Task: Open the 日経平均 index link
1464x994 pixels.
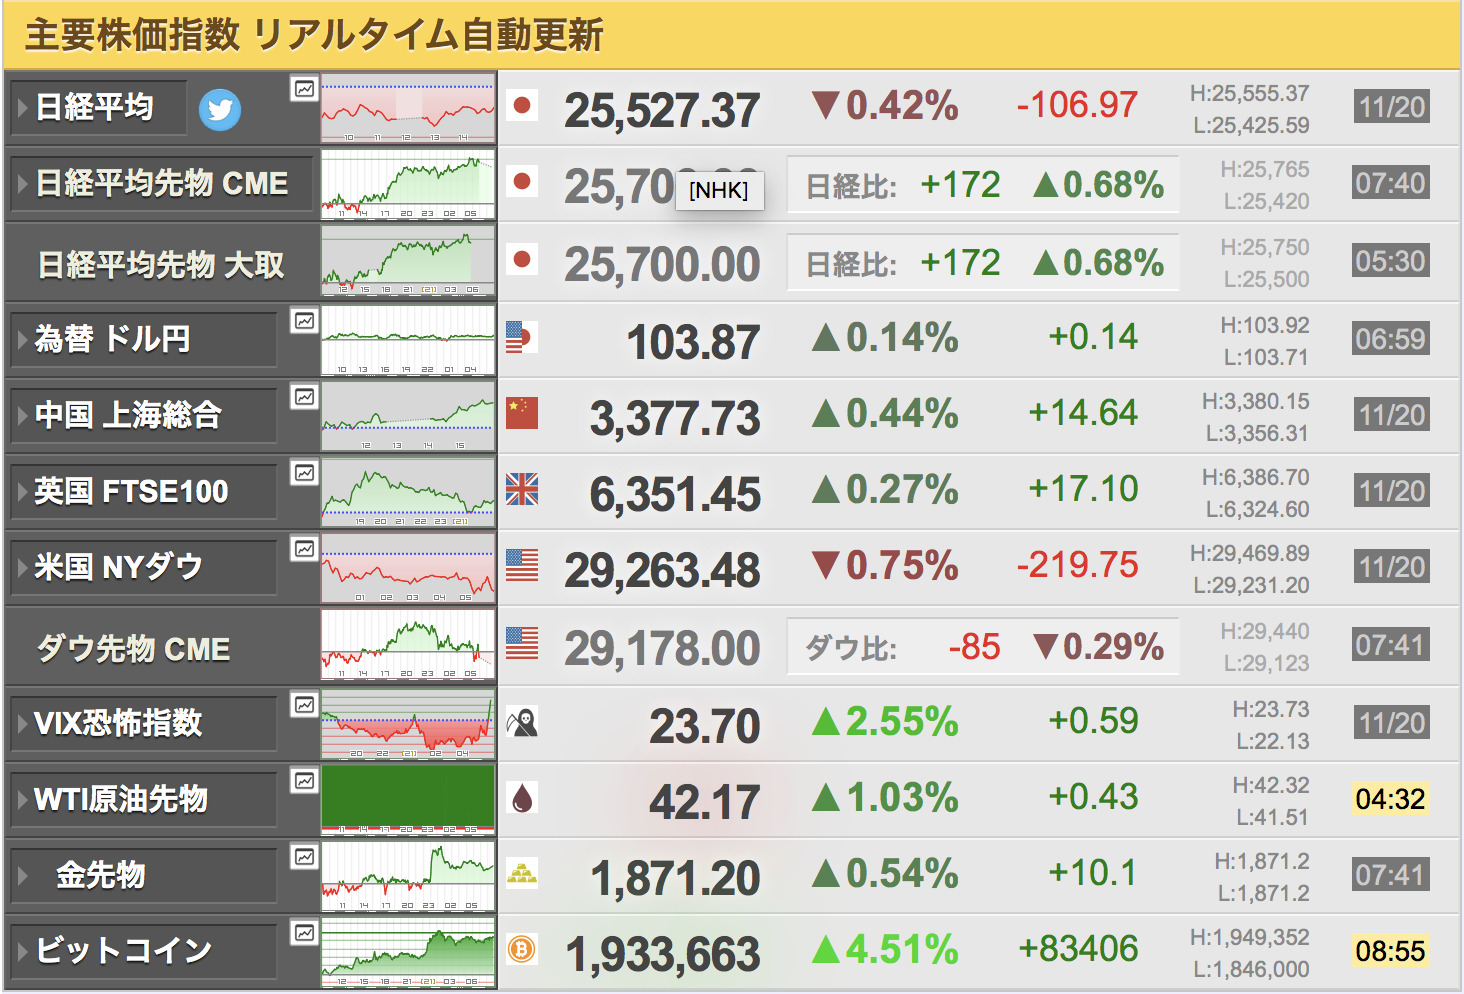Action: click(94, 107)
